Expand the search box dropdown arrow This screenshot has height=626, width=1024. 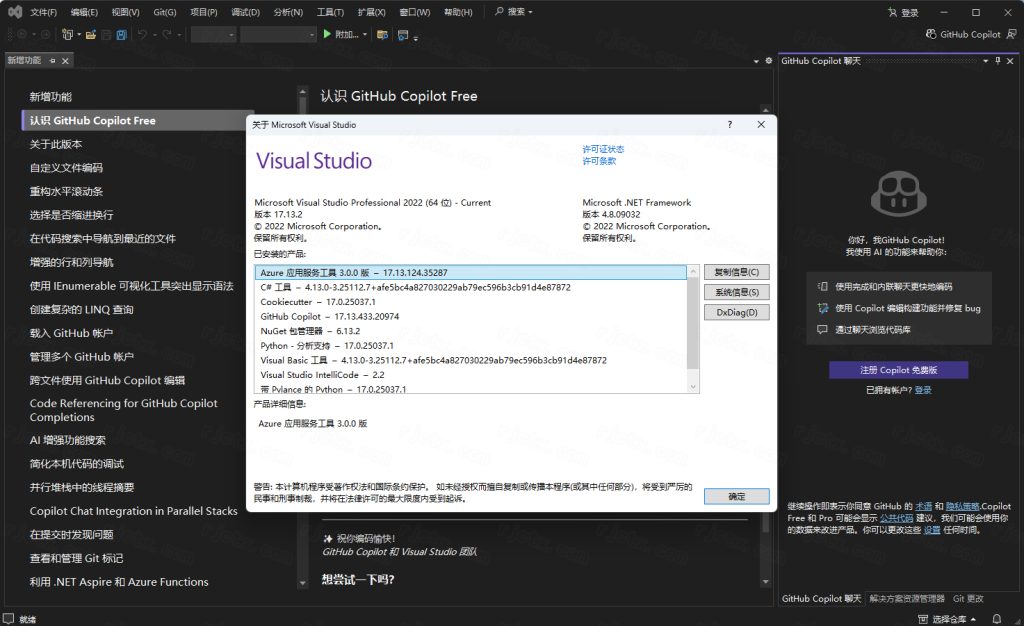(530, 12)
